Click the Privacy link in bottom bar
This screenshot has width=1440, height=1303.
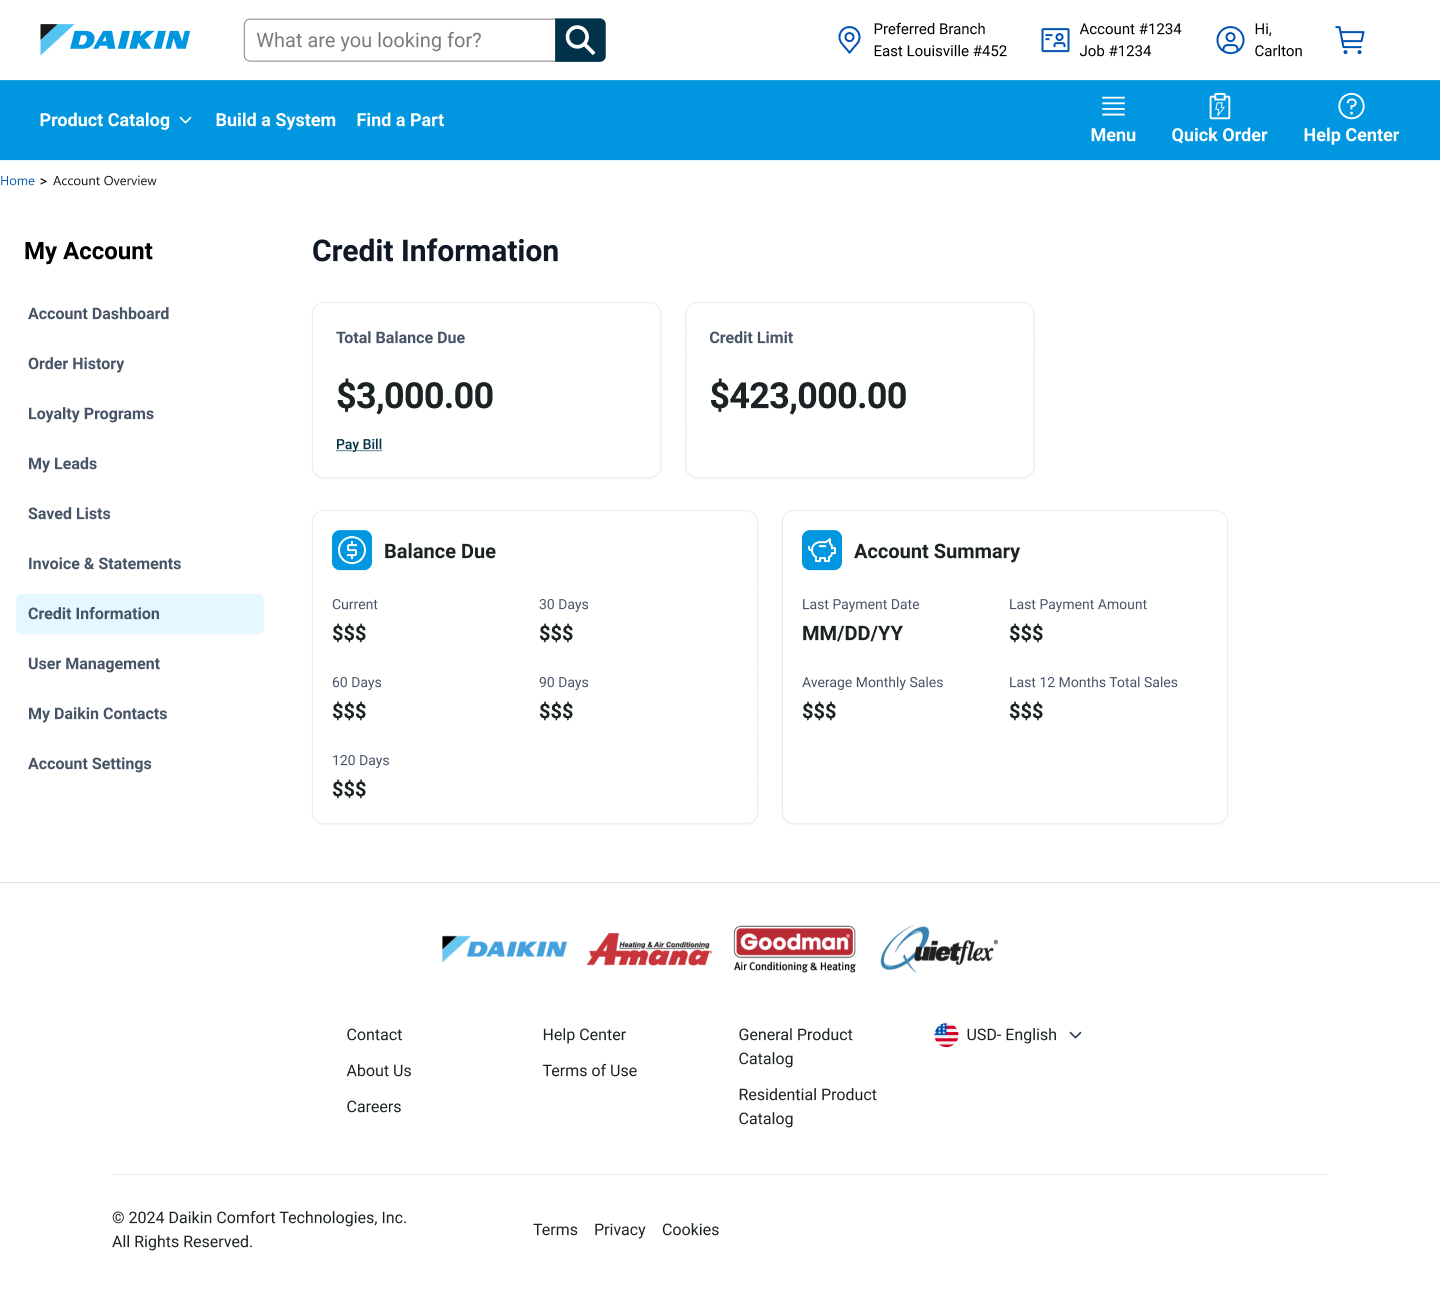[x=620, y=1230]
